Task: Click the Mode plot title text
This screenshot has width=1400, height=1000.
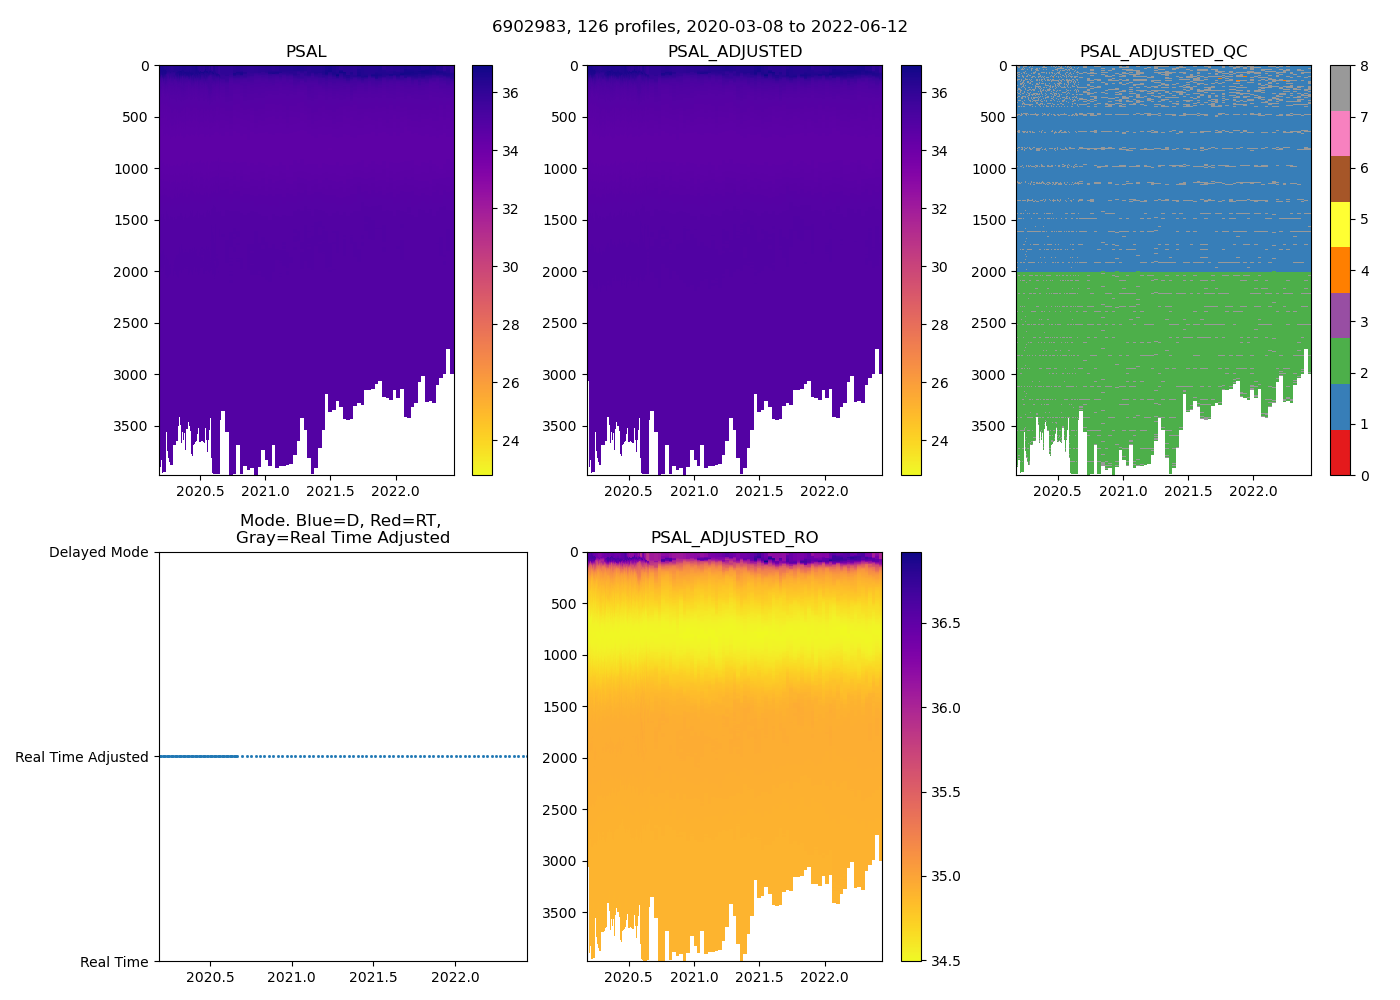Action: pos(342,529)
